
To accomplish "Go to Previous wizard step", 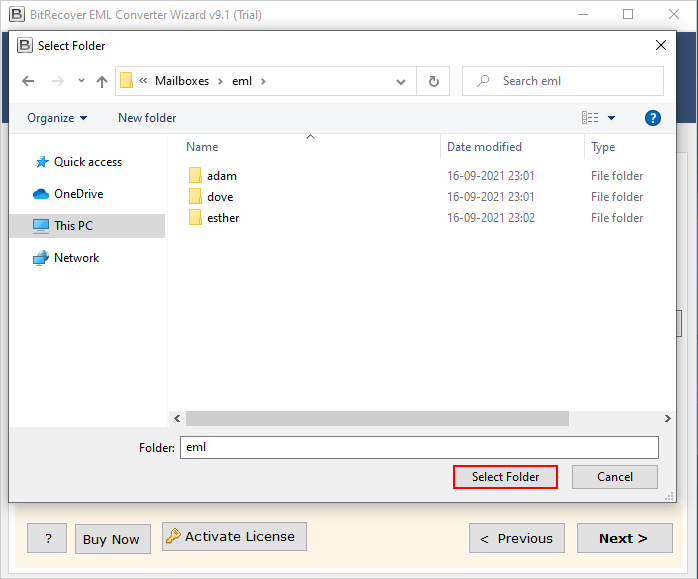I will pyautogui.click(x=517, y=539).
